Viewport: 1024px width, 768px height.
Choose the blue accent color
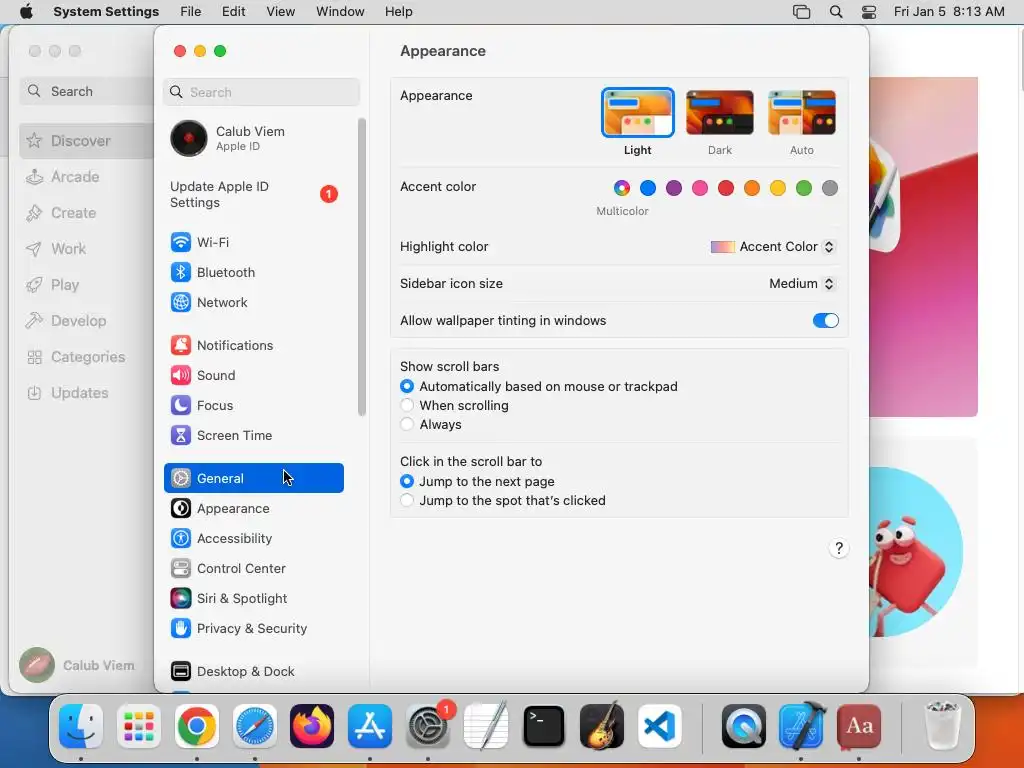click(x=648, y=188)
